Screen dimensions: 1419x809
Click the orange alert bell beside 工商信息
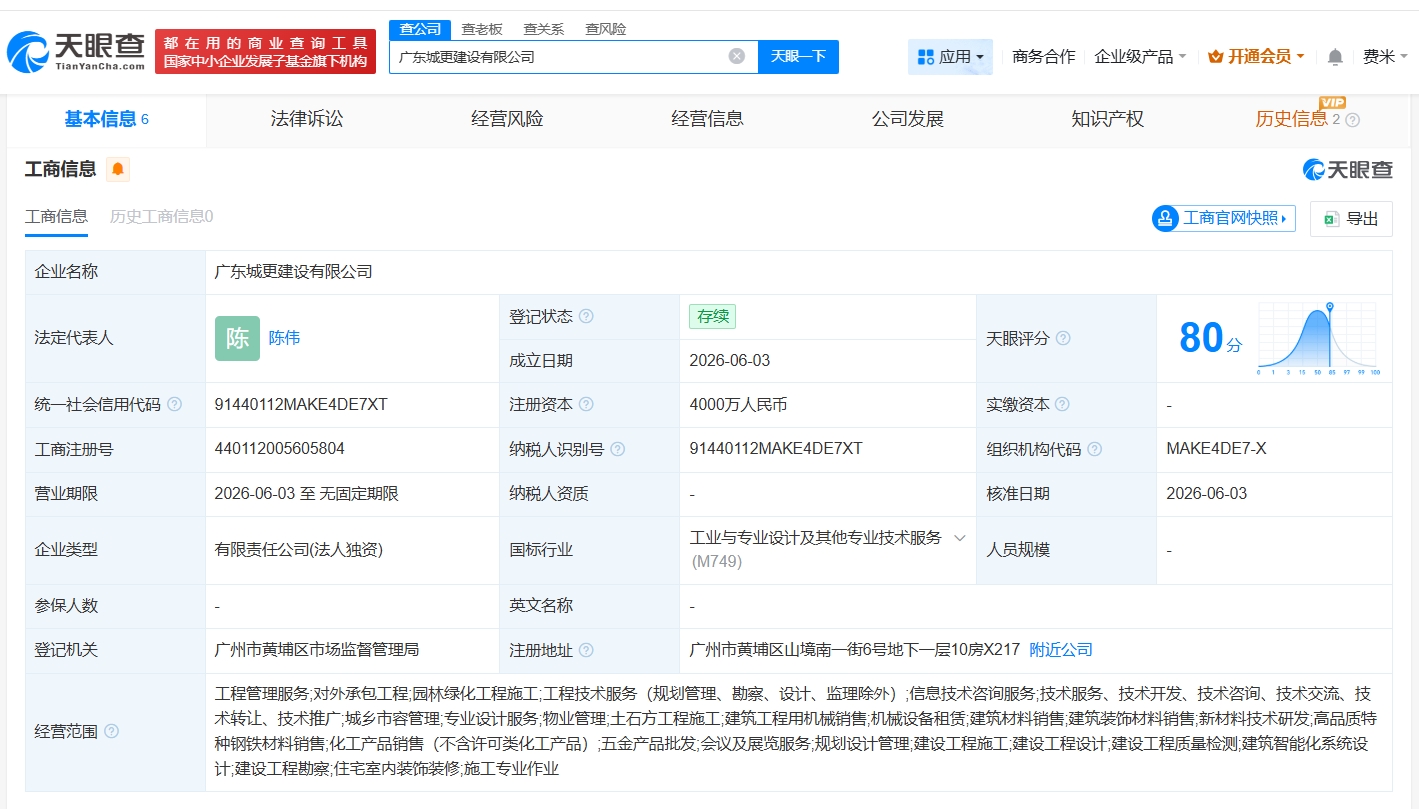coord(118,169)
